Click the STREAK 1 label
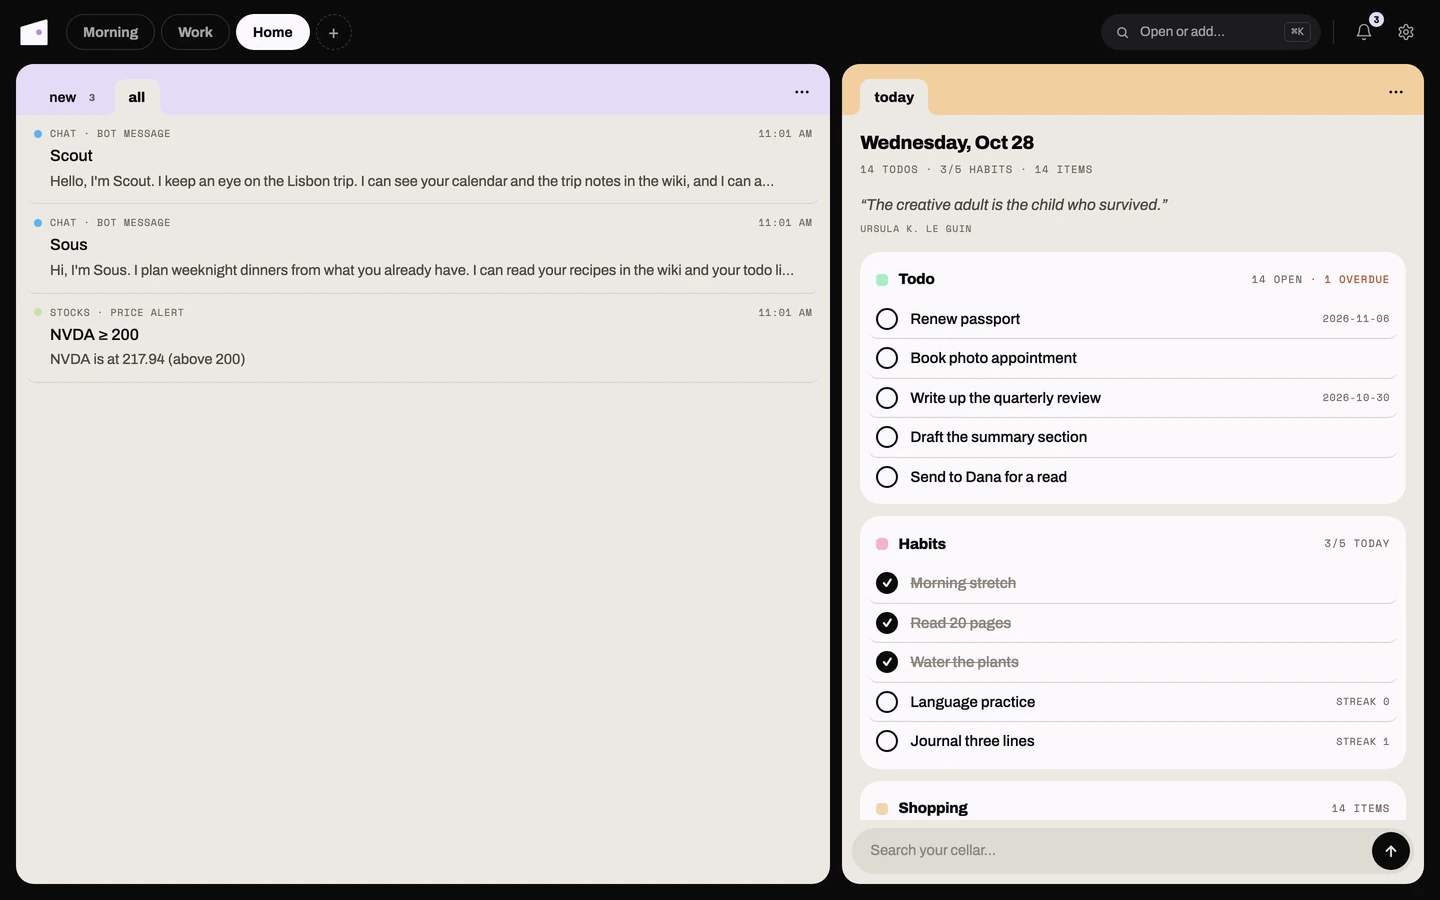 click(1363, 742)
